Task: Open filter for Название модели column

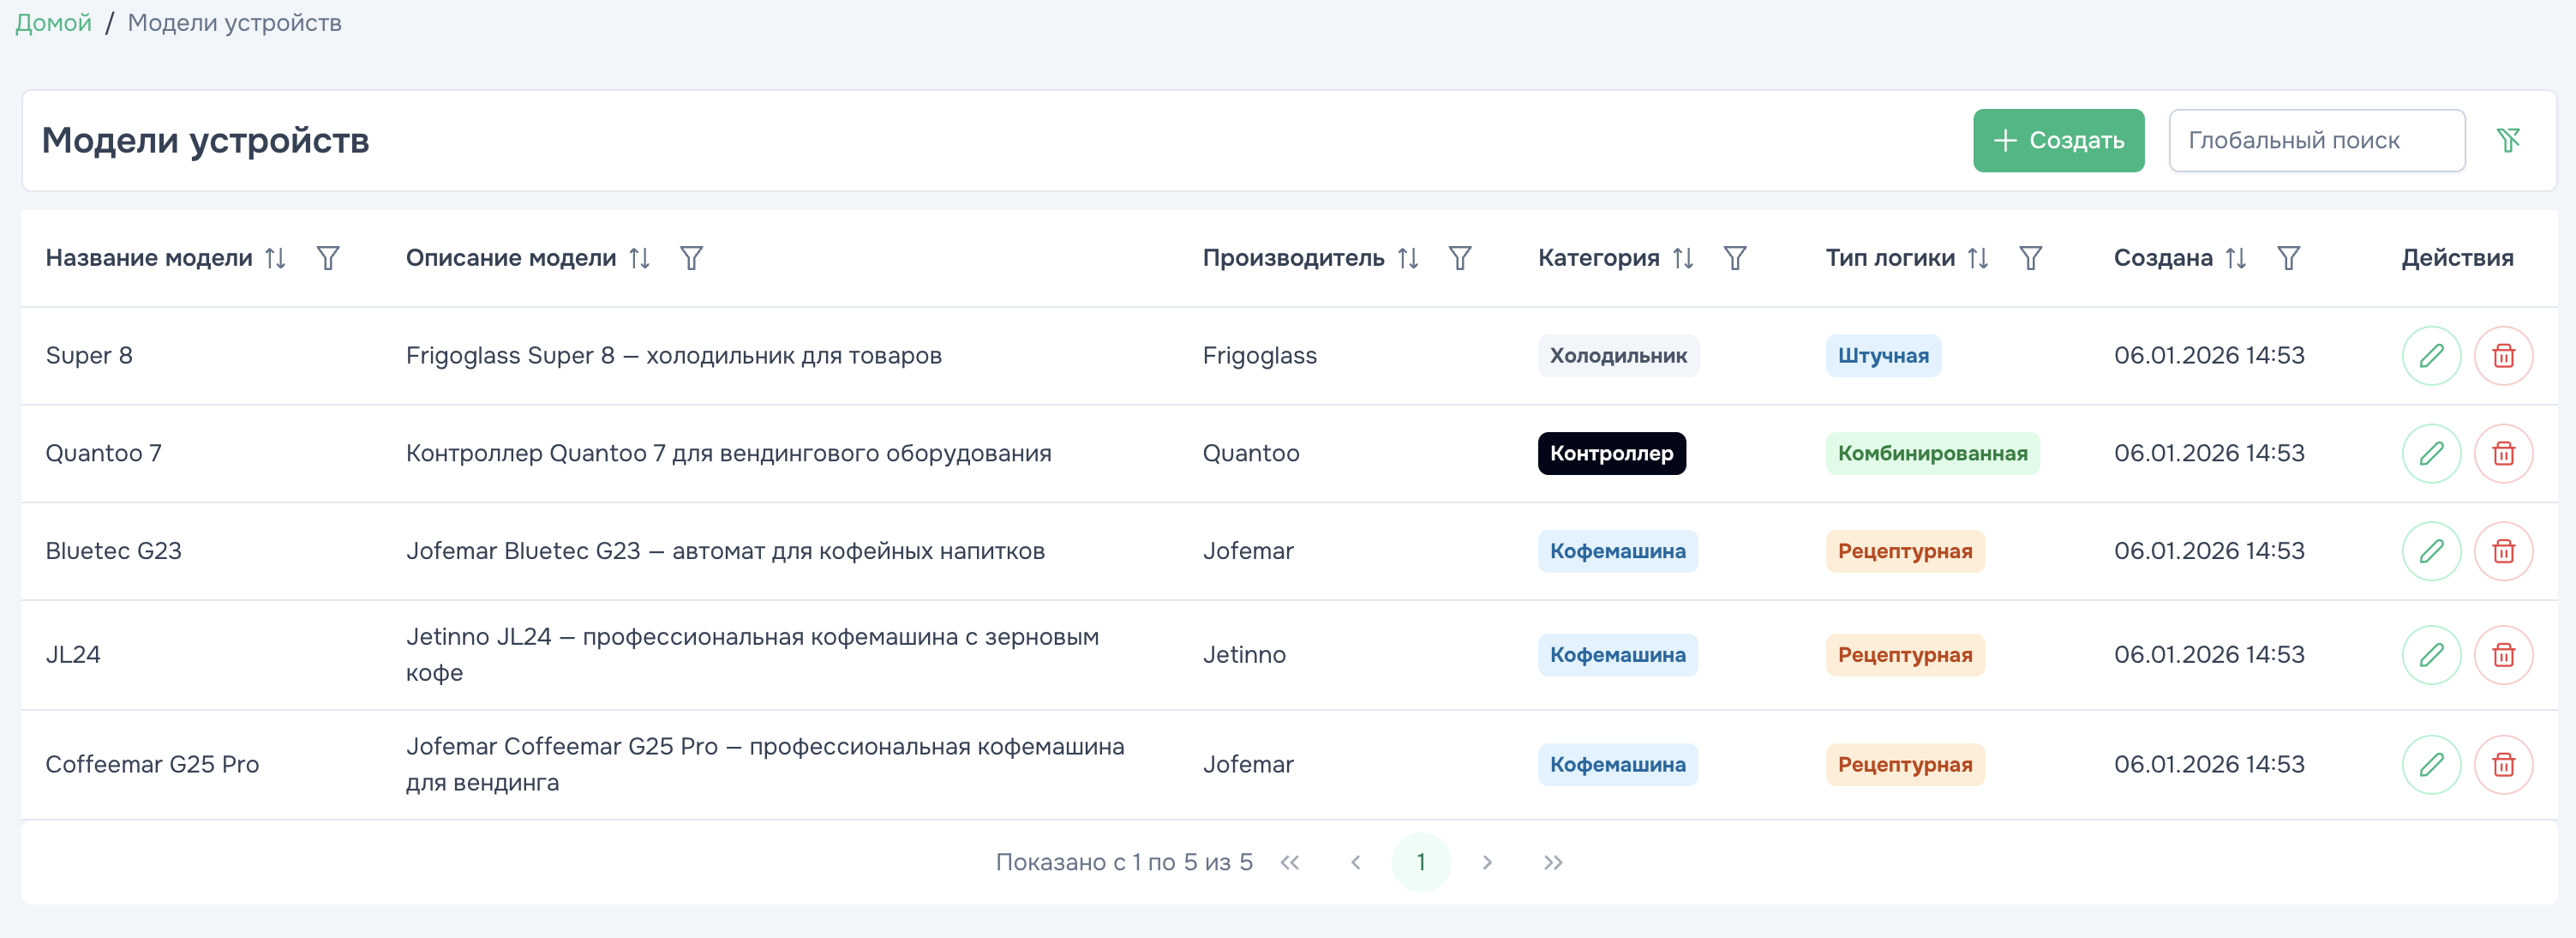Action: coord(328,258)
